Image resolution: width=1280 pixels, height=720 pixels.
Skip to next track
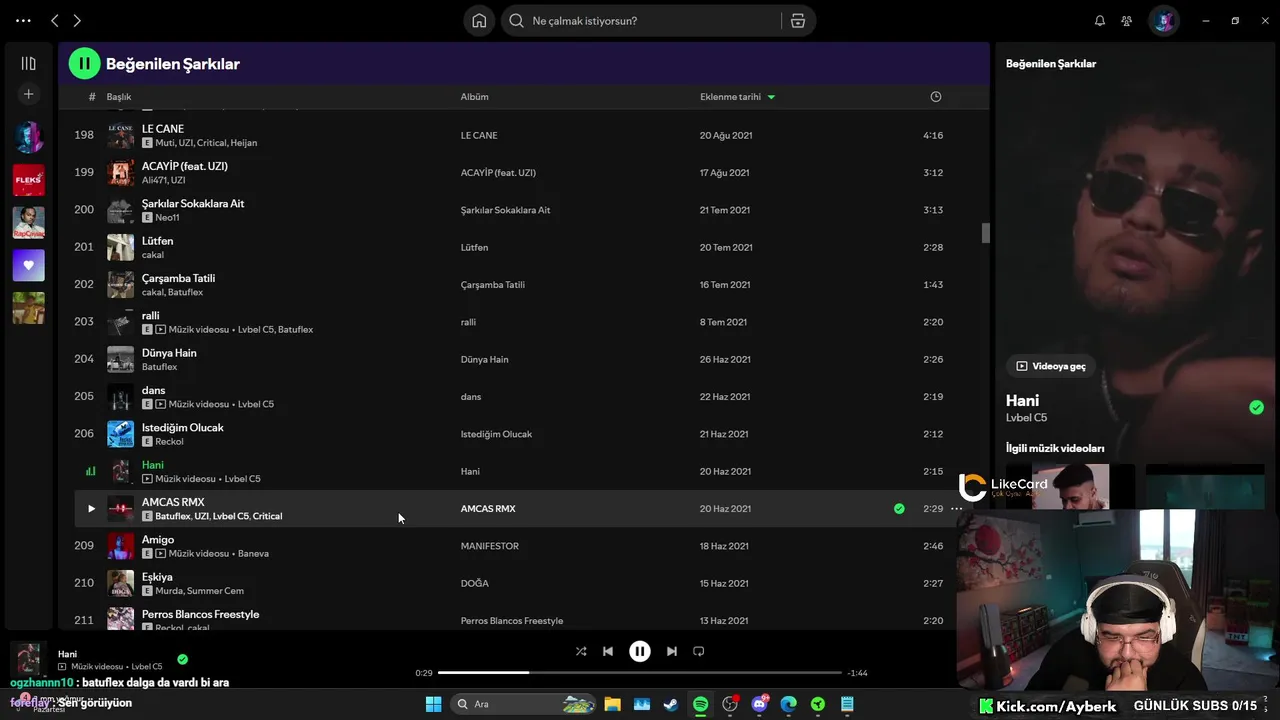[x=672, y=651]
